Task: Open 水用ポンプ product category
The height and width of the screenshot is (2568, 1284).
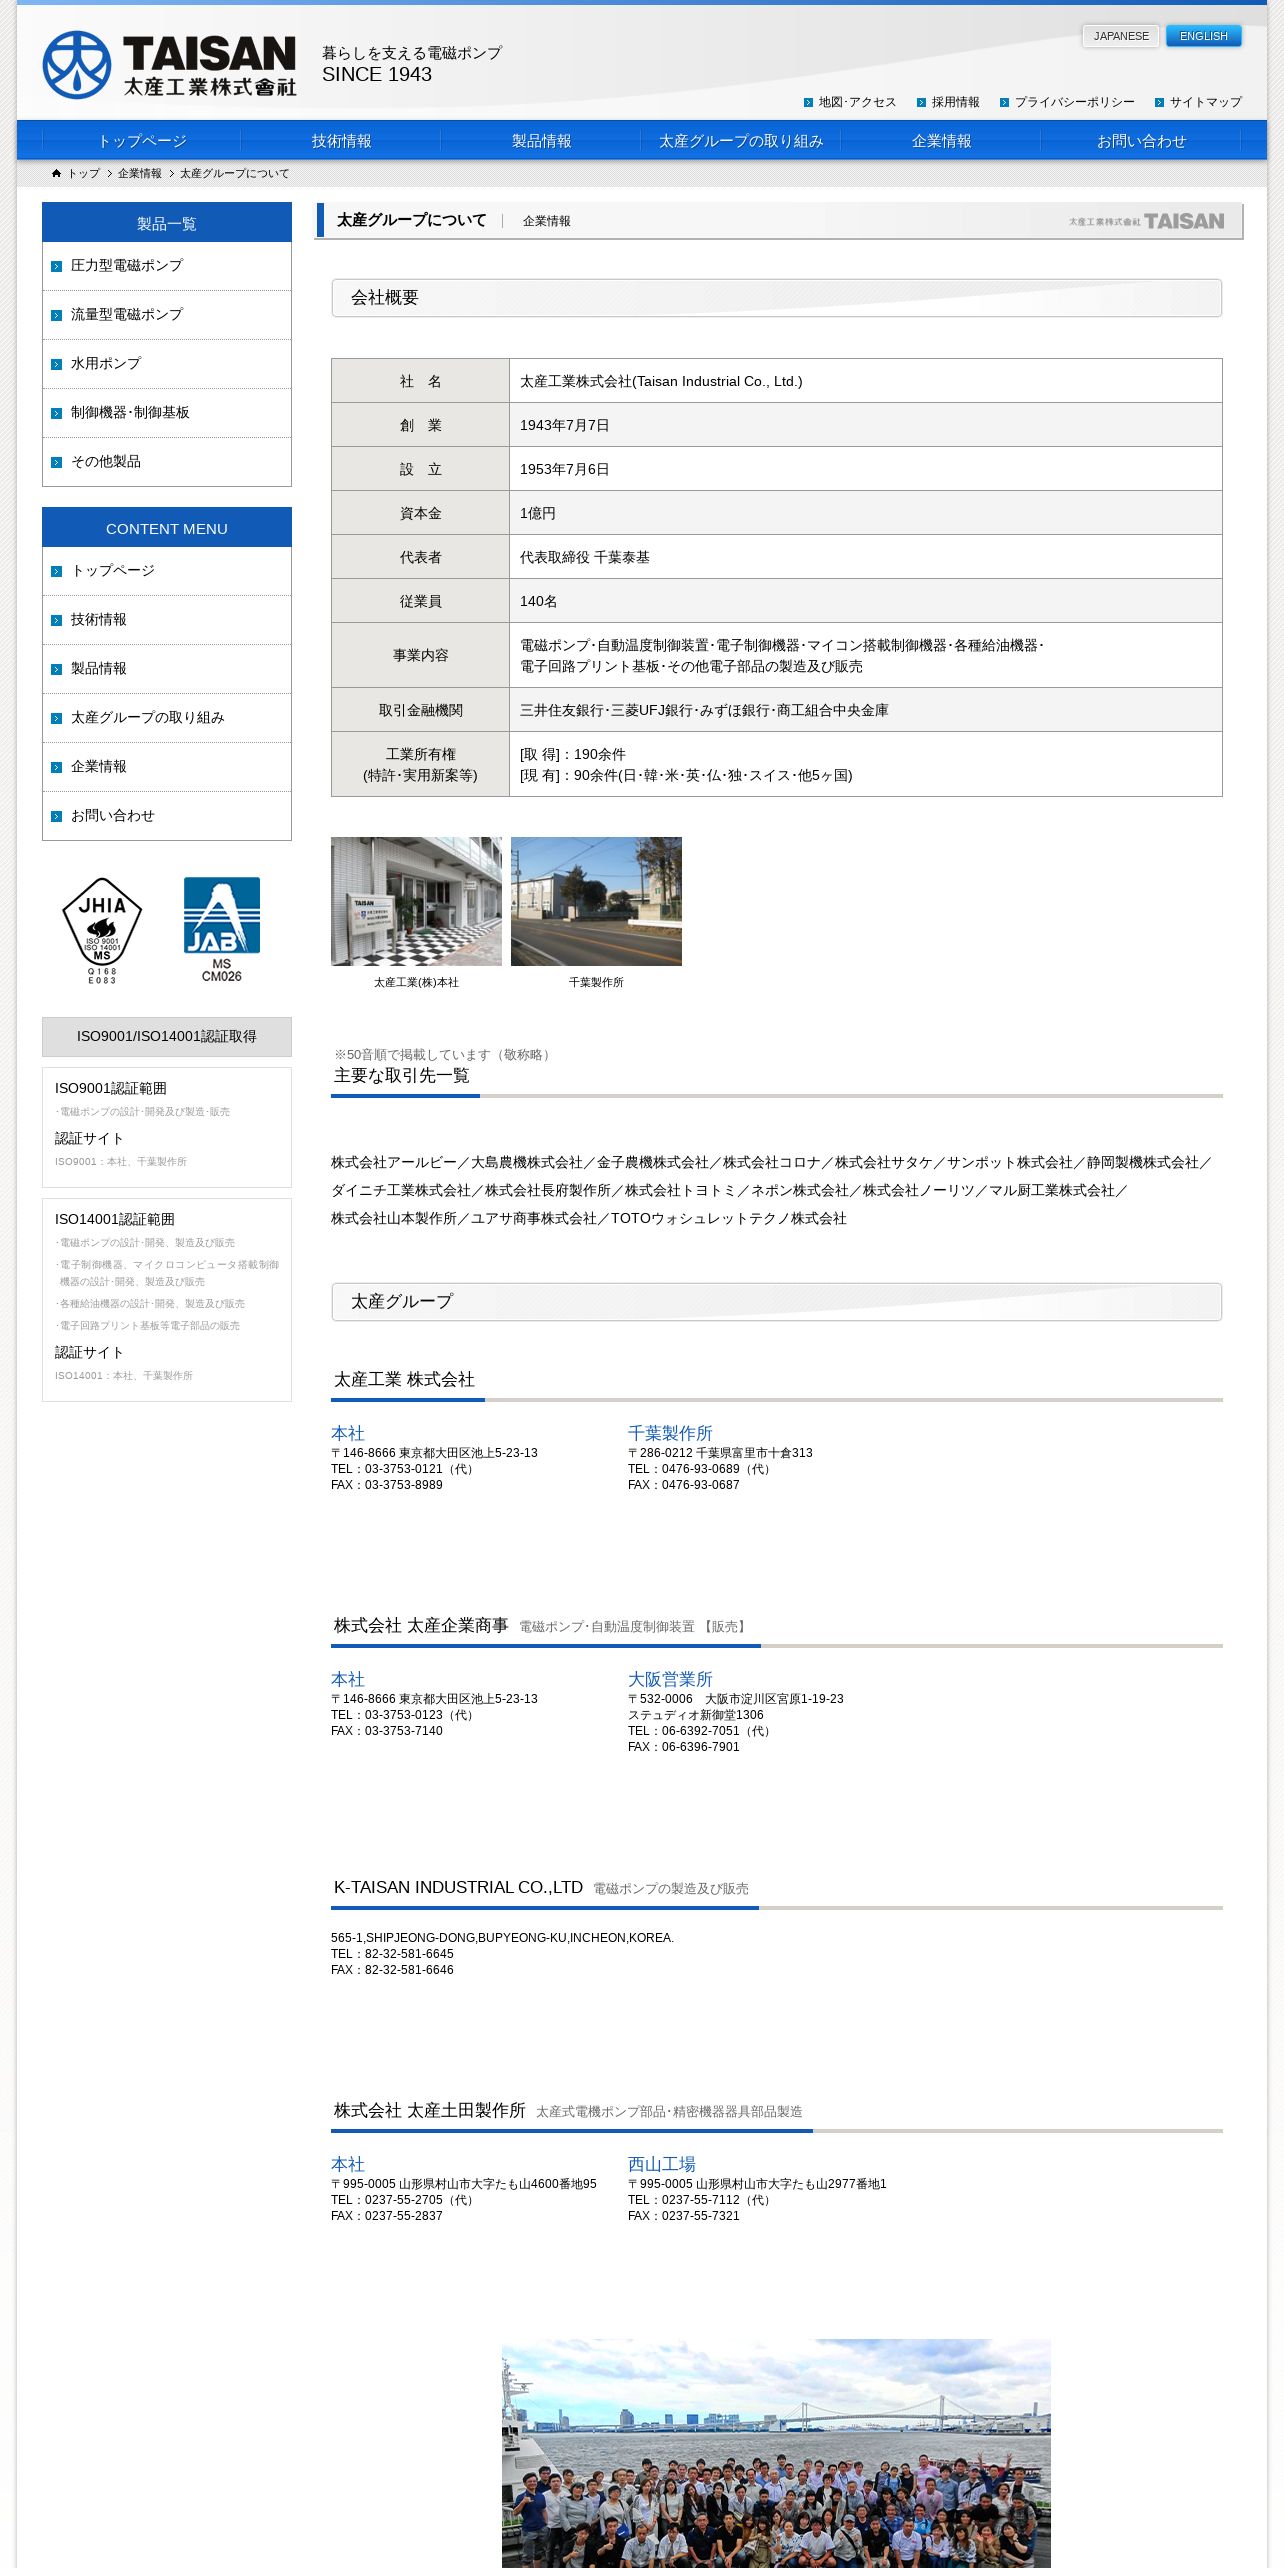Action: 167,364
